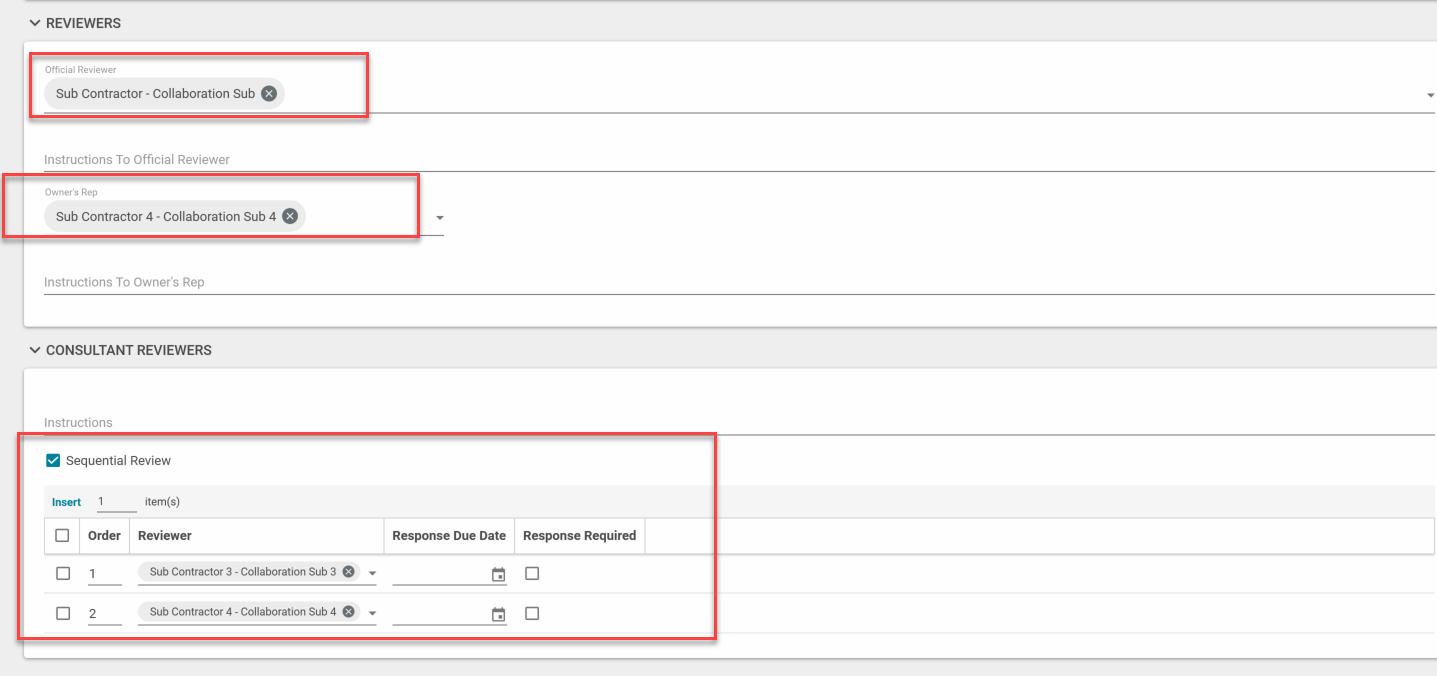Select all rows with header checkbox
The height and width of the screenshot is (676, 1437).
(63, 536)
